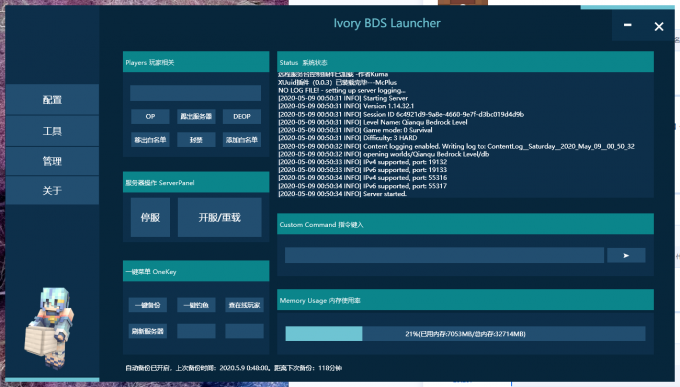Viewport: 680px width, 387px height.
Task: Click the Custom Command 指令键入 header
Action: pyautogui.click(x=465, y=224)
